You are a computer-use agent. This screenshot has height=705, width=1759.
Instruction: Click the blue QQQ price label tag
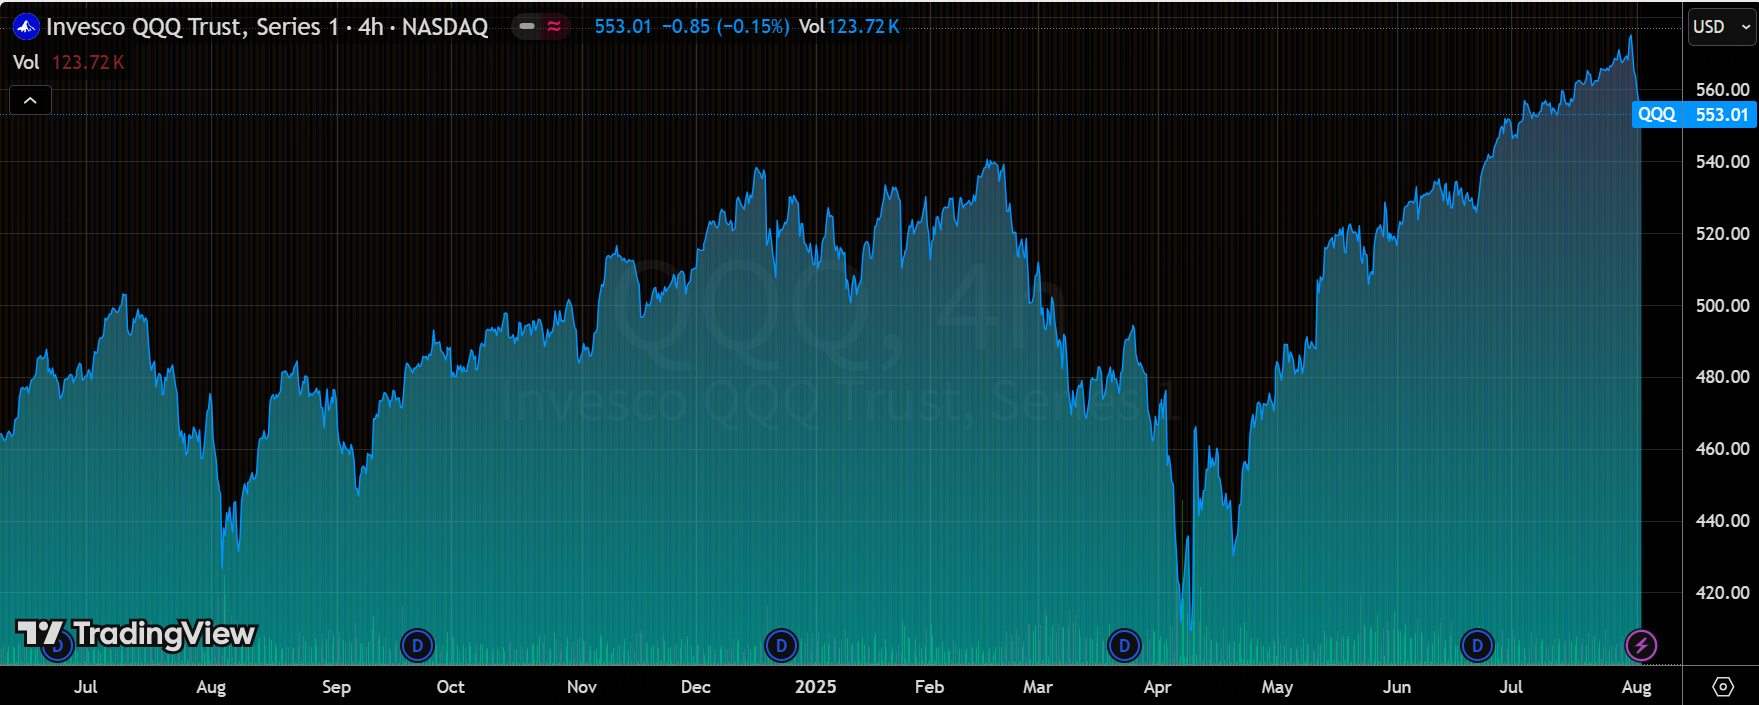(1657, 115)
